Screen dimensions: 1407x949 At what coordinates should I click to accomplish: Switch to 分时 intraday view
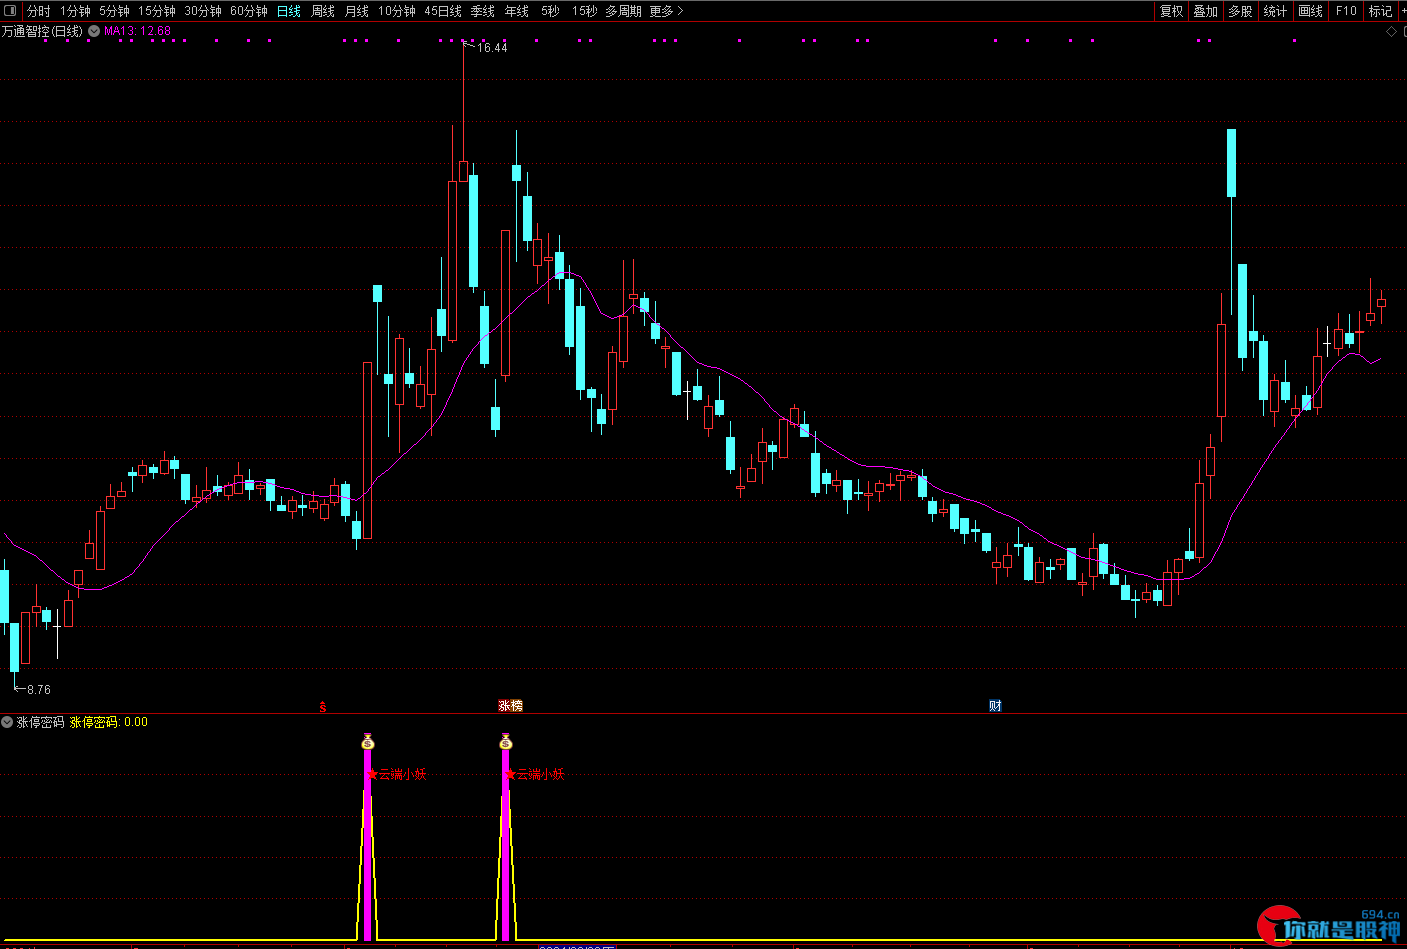pos(38,11)
